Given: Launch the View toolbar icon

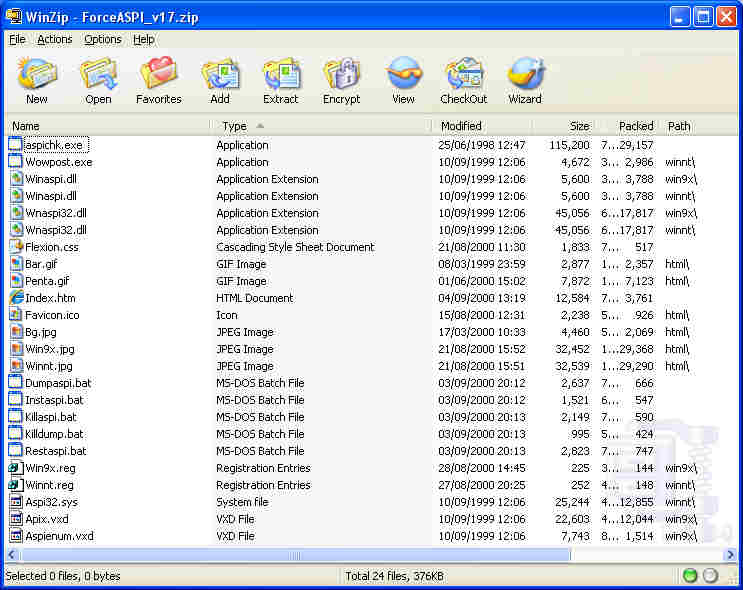Looking at the screenshot, I should 403,73.
